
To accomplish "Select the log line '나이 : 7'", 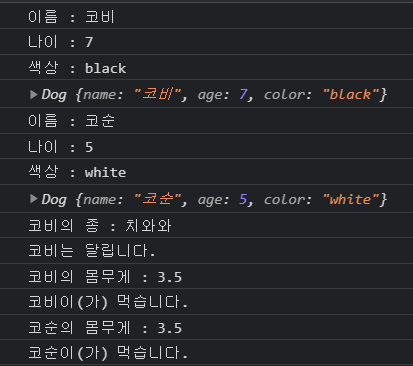I will click(61, 42).
